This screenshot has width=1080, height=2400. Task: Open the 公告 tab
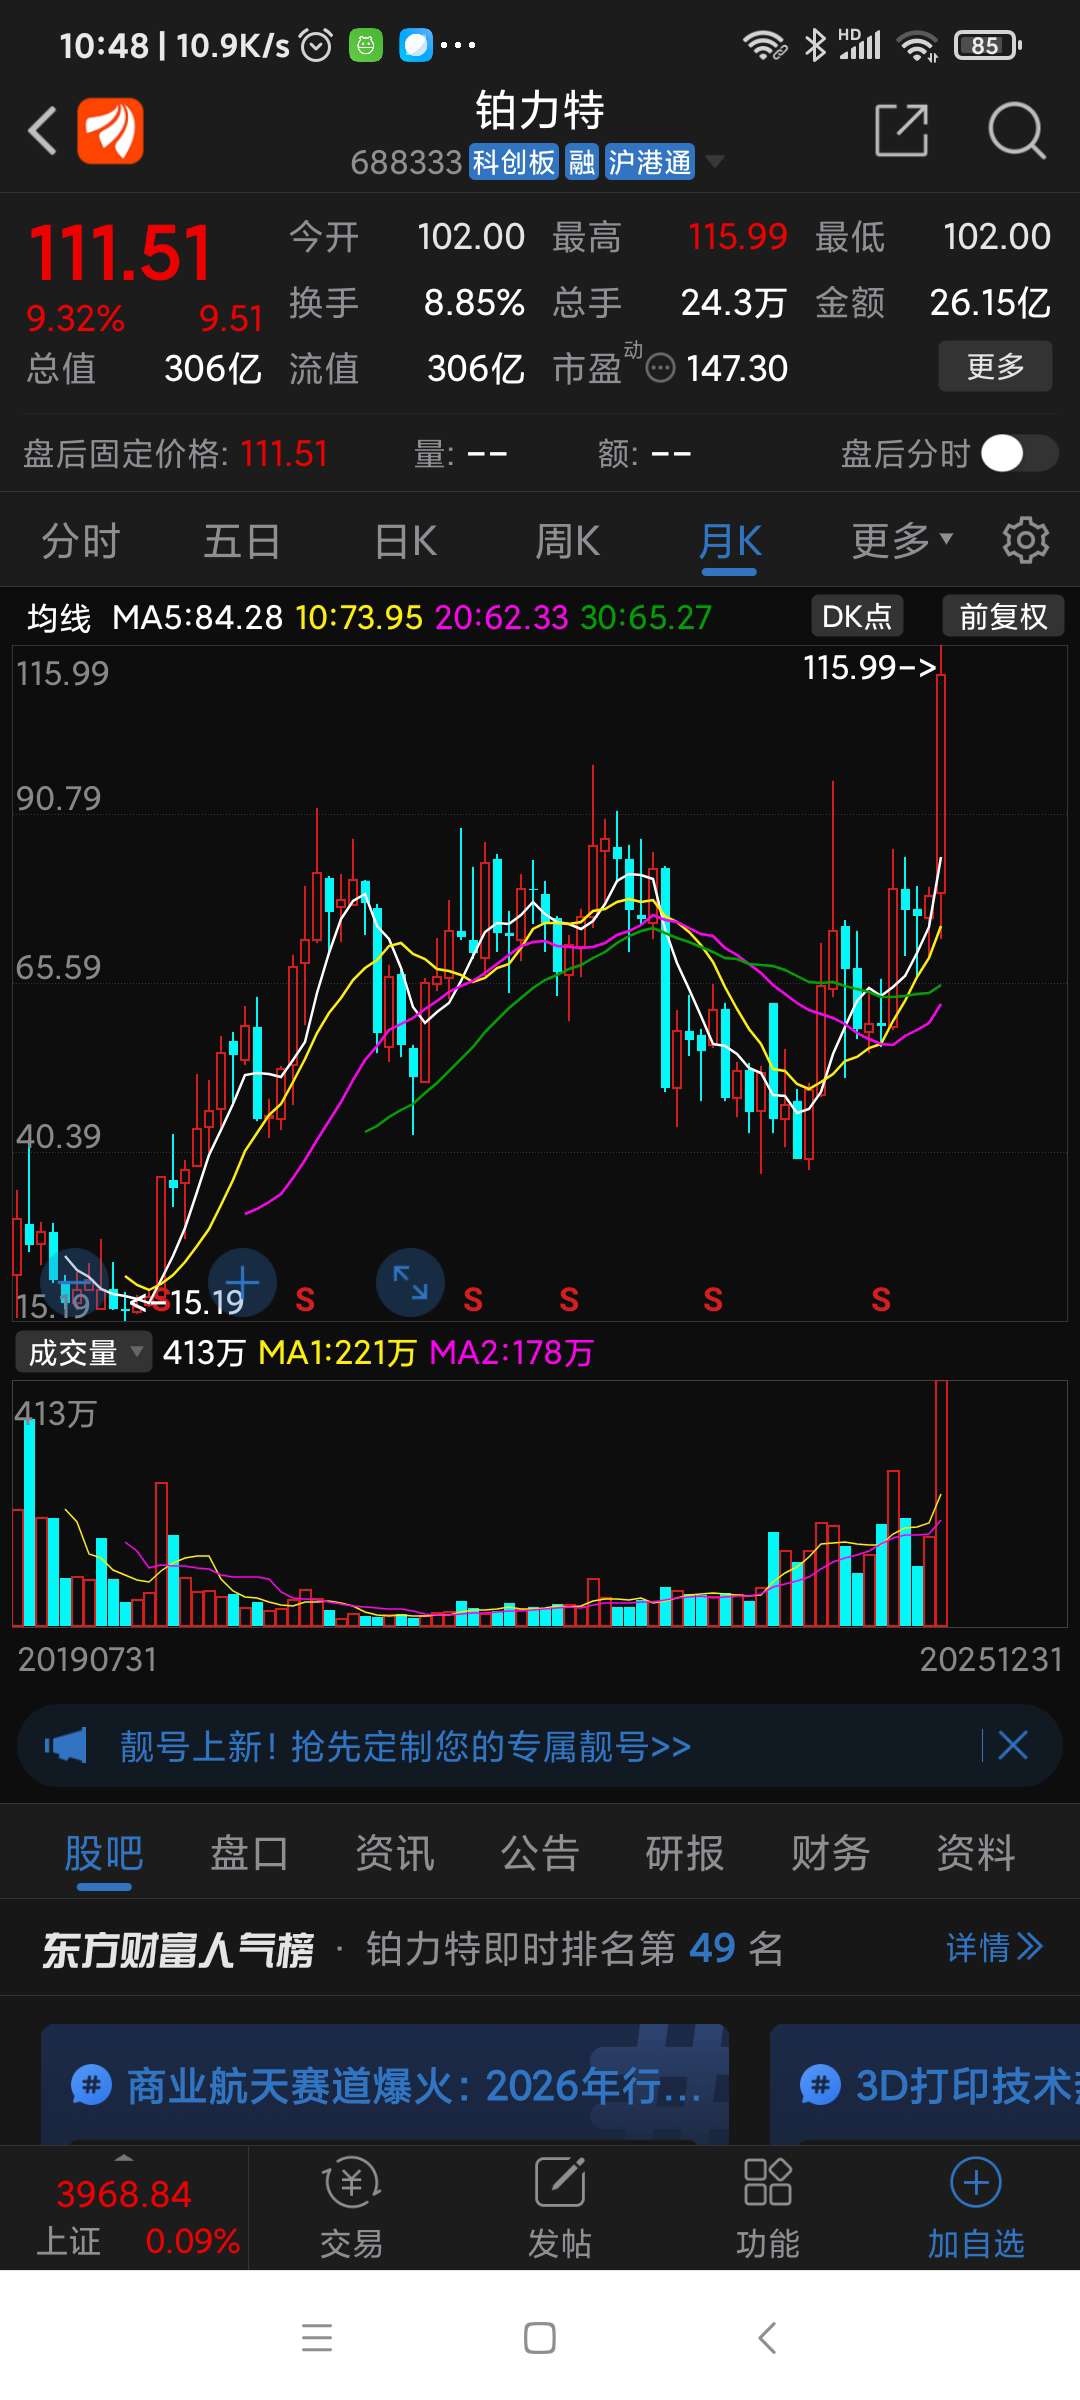540,1853
